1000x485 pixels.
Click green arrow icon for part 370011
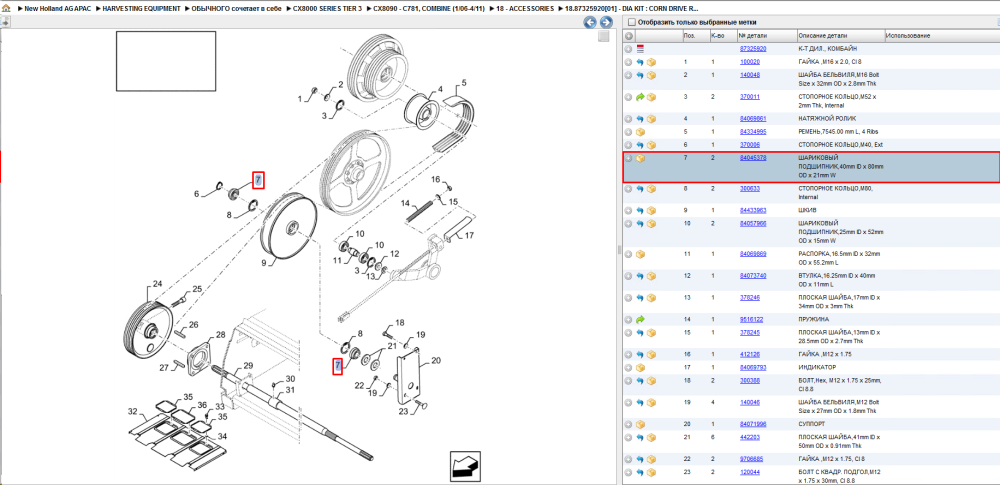click(x=640, y=97)
